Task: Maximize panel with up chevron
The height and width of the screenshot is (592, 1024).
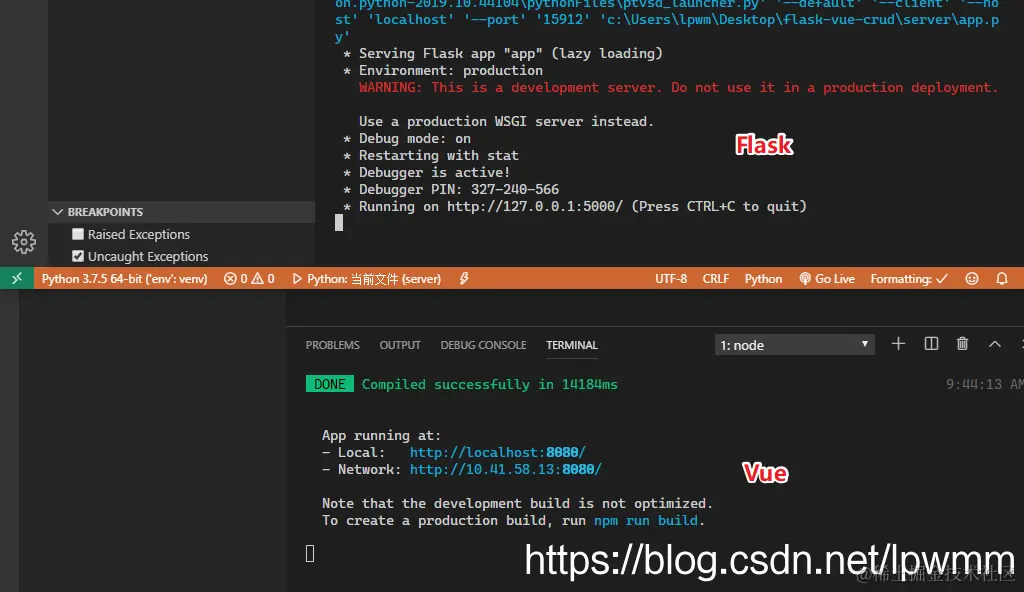Action: click(x=995, y=344)
